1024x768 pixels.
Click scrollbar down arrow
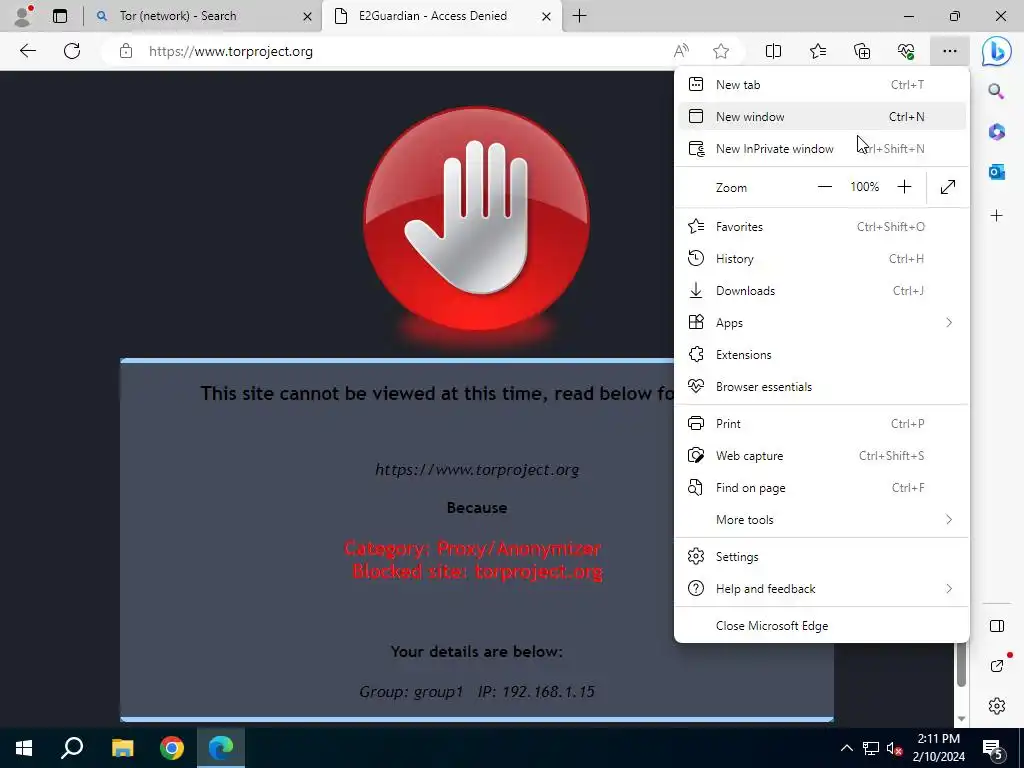click(x=961, y=719)
